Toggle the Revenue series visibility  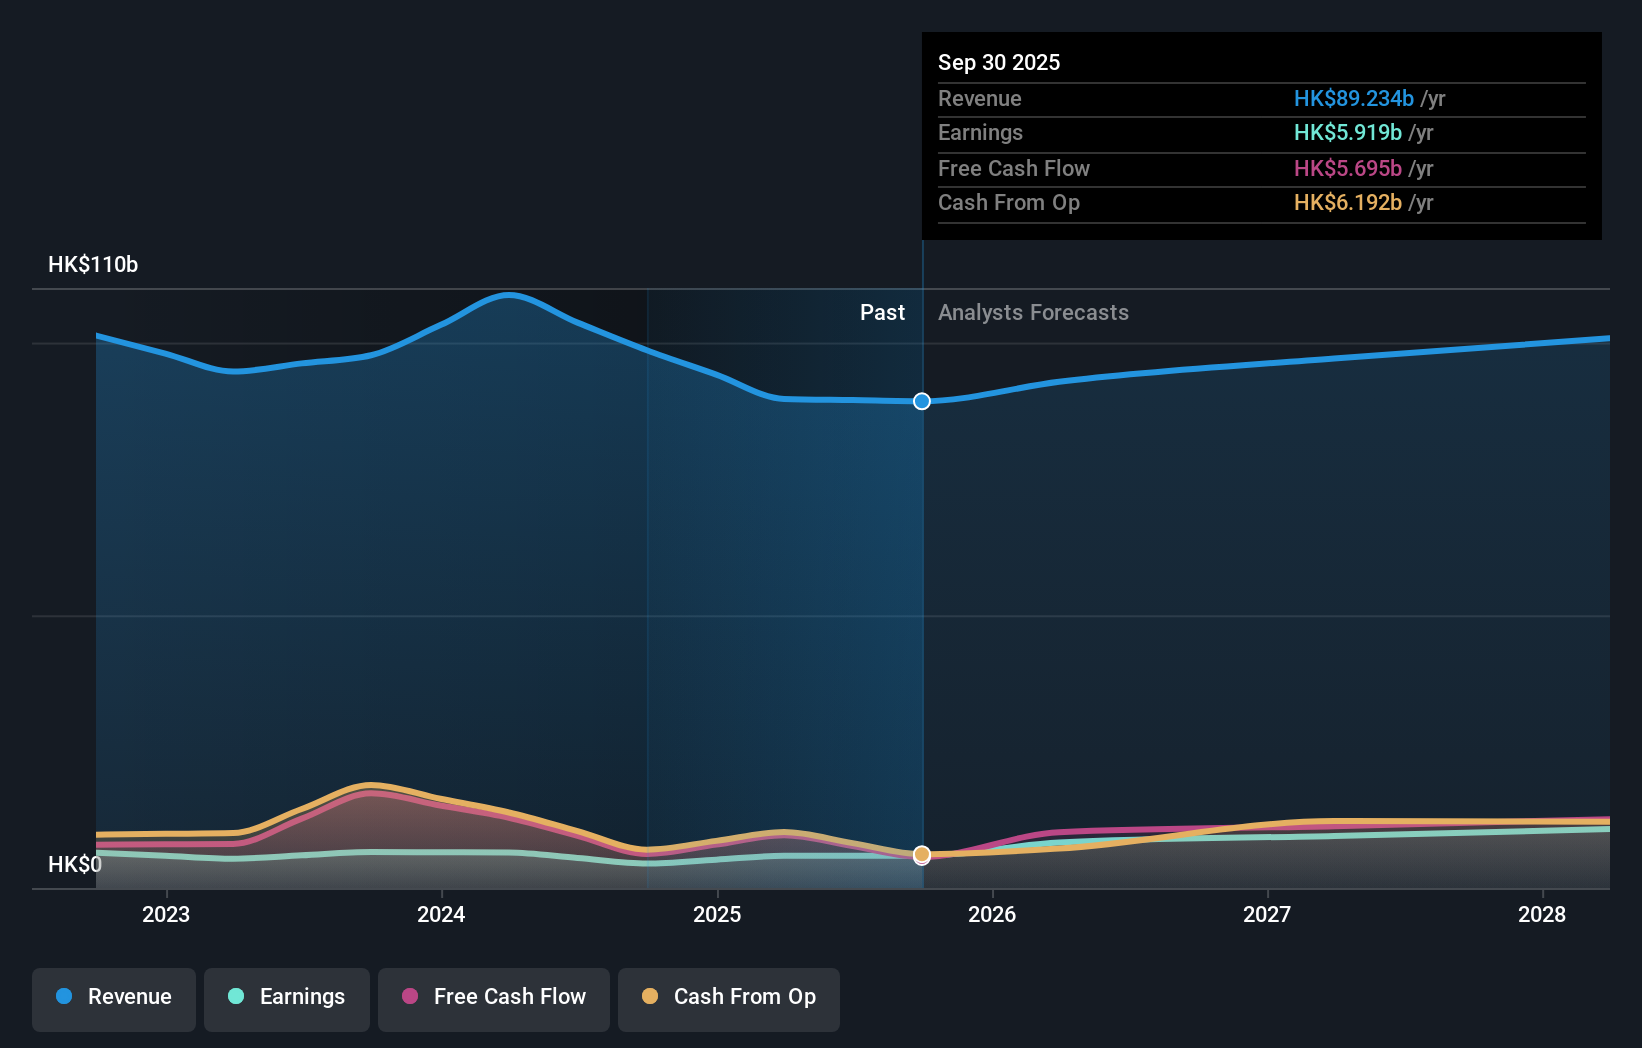[x=113, y=999]
